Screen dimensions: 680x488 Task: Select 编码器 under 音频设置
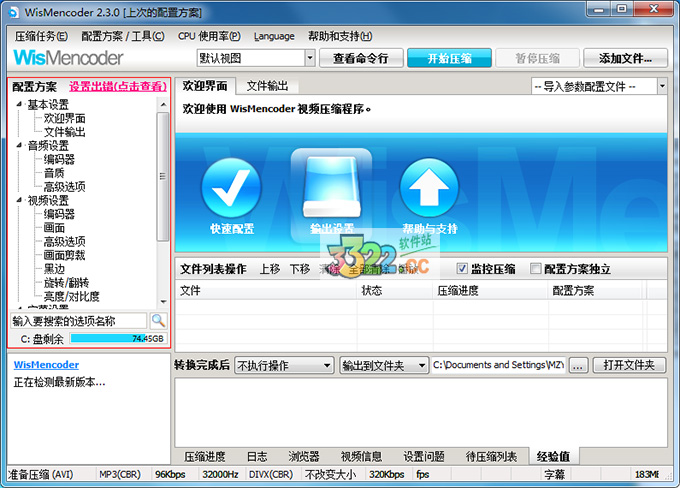(59, 159)
